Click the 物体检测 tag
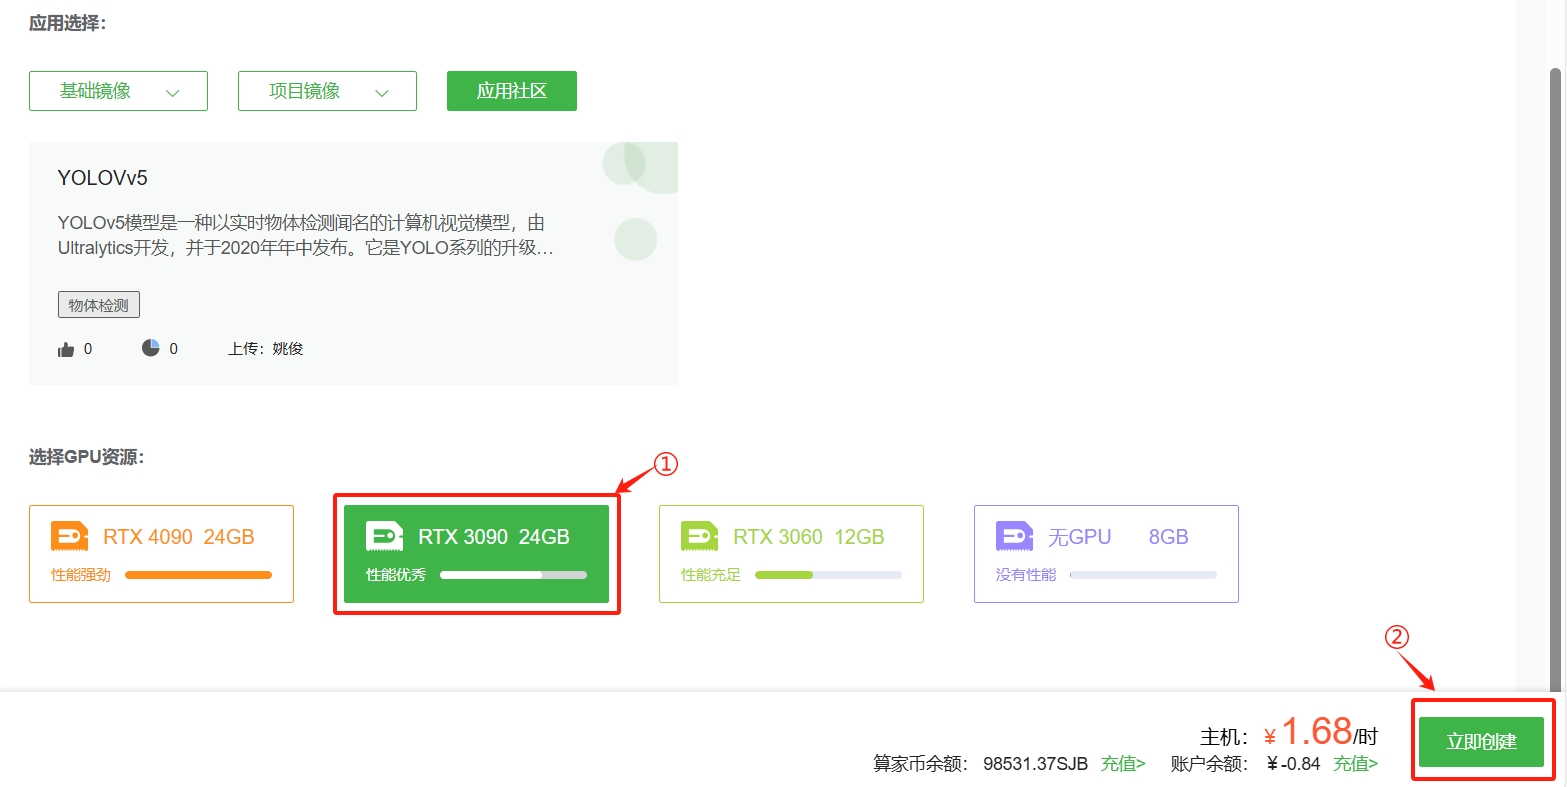Image resolution: width=1567 pixels, height=787 pixels. click(99, 305)
